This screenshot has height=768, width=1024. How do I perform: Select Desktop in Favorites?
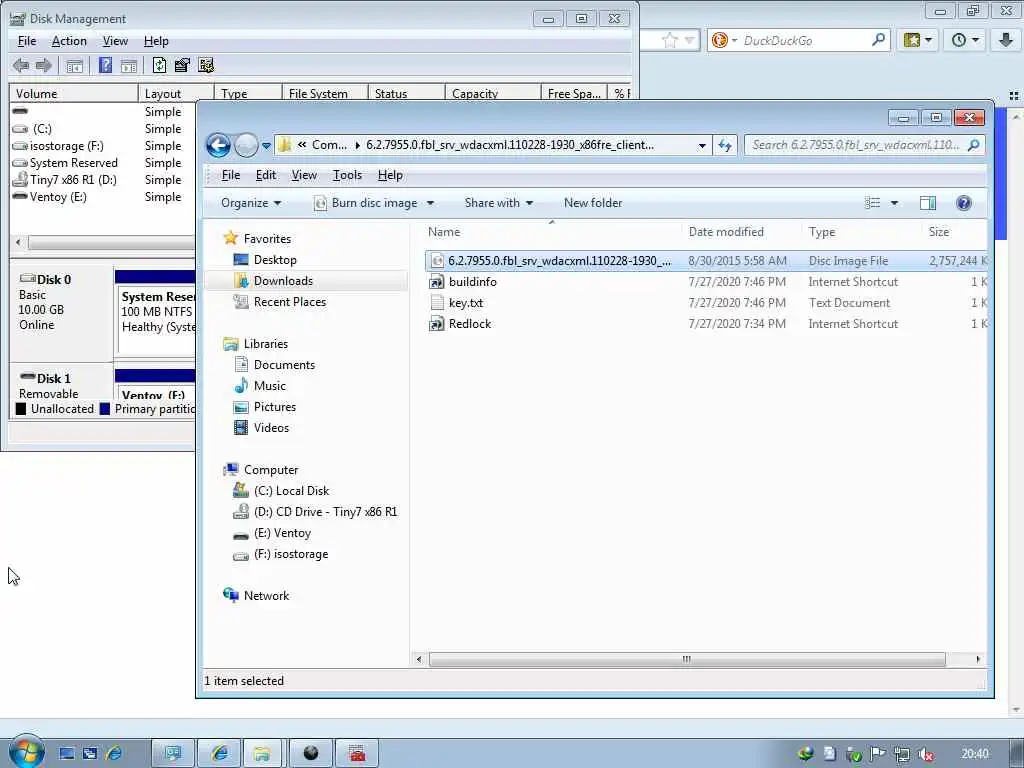(x=275, y=260)
